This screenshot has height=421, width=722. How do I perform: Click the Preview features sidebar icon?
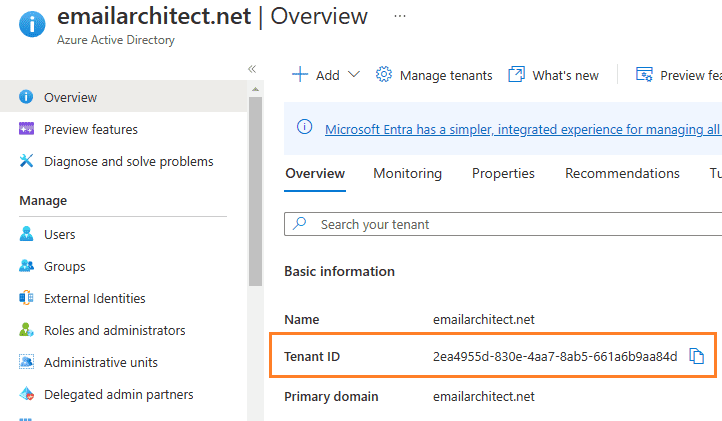click(x=26, y=129)
